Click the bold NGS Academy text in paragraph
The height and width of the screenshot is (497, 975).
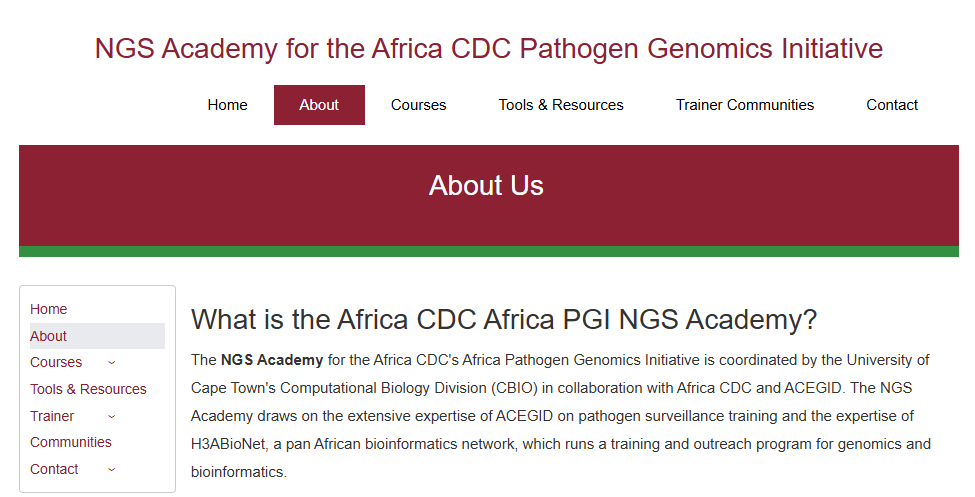(272, 360)
